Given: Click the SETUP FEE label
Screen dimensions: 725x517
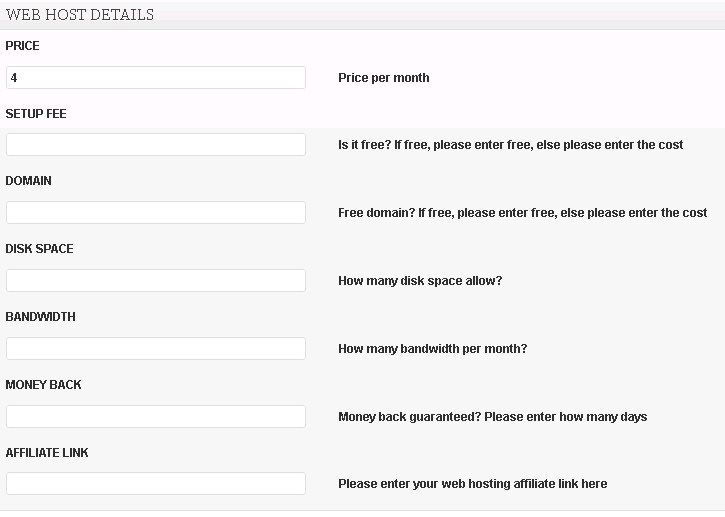Looking at the screenshot, I should (x=36, y=114).
